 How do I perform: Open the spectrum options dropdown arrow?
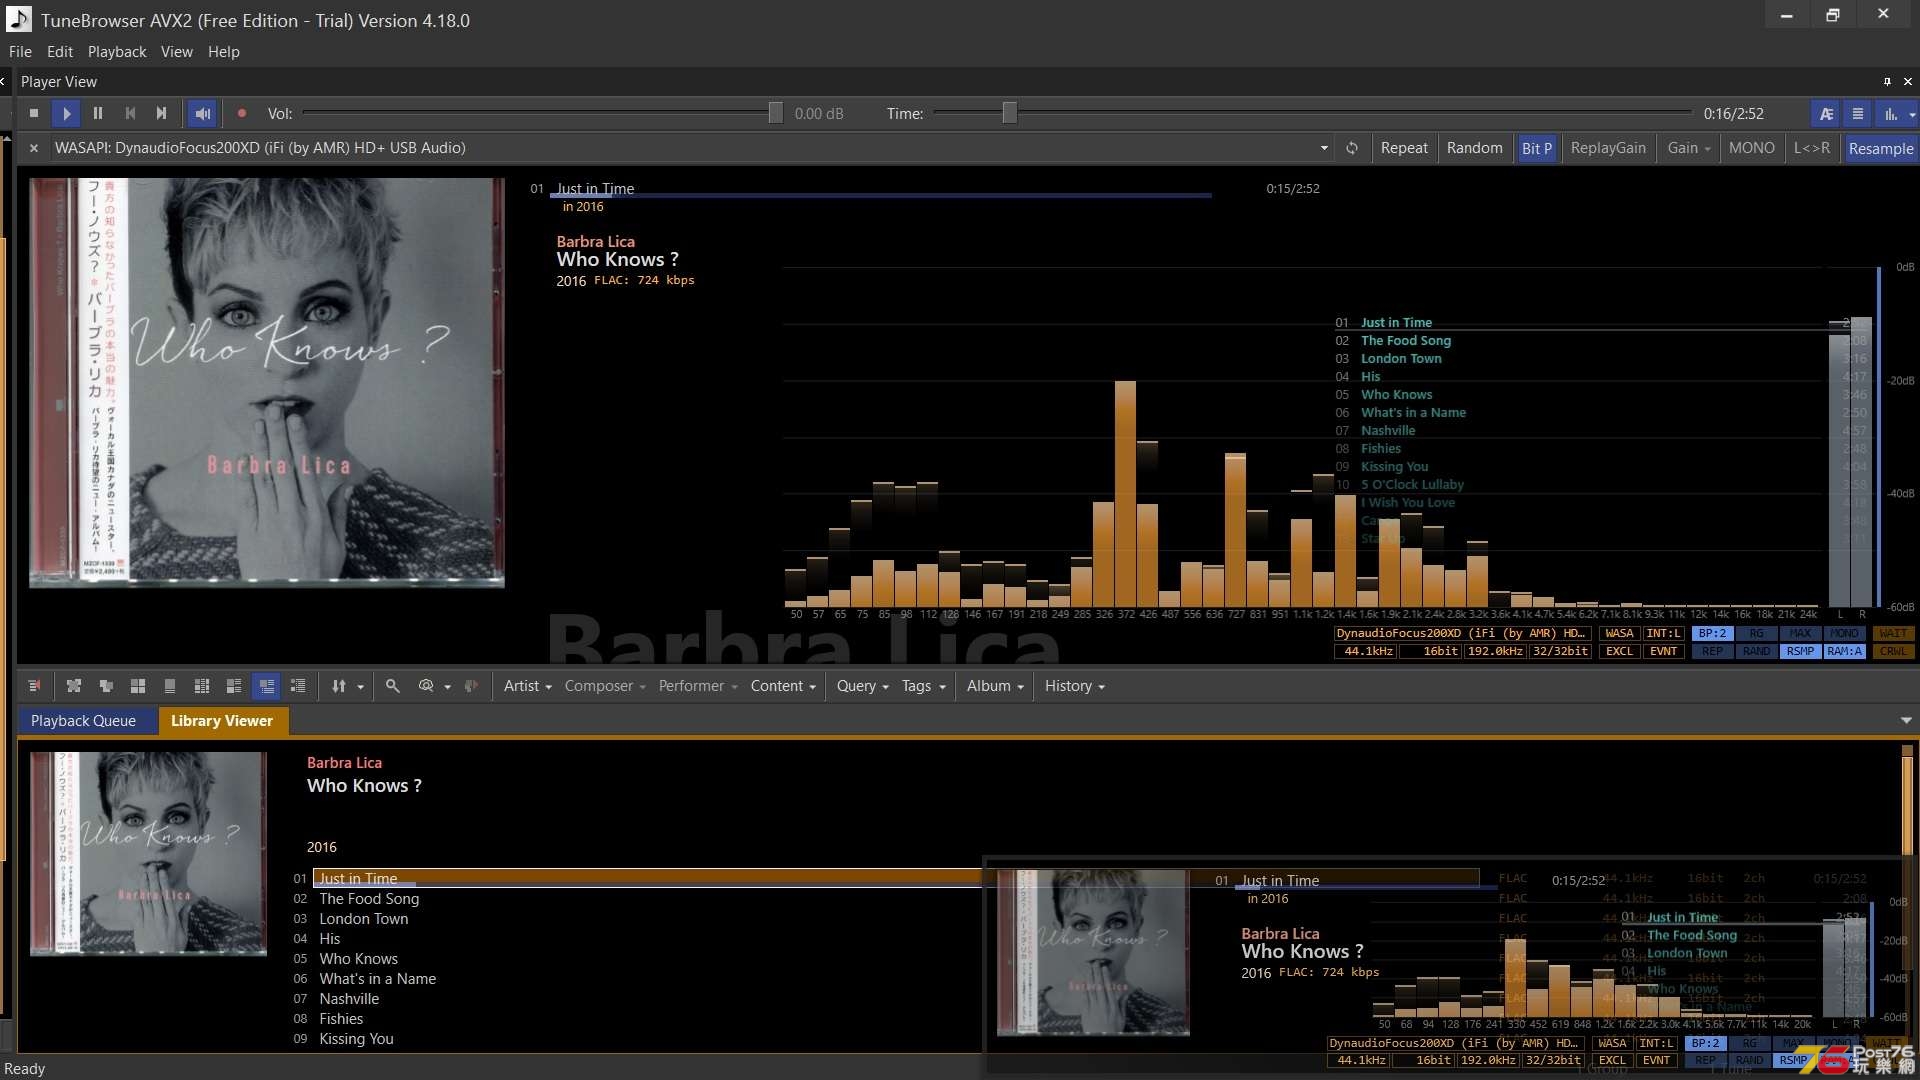pos(1912,115)
